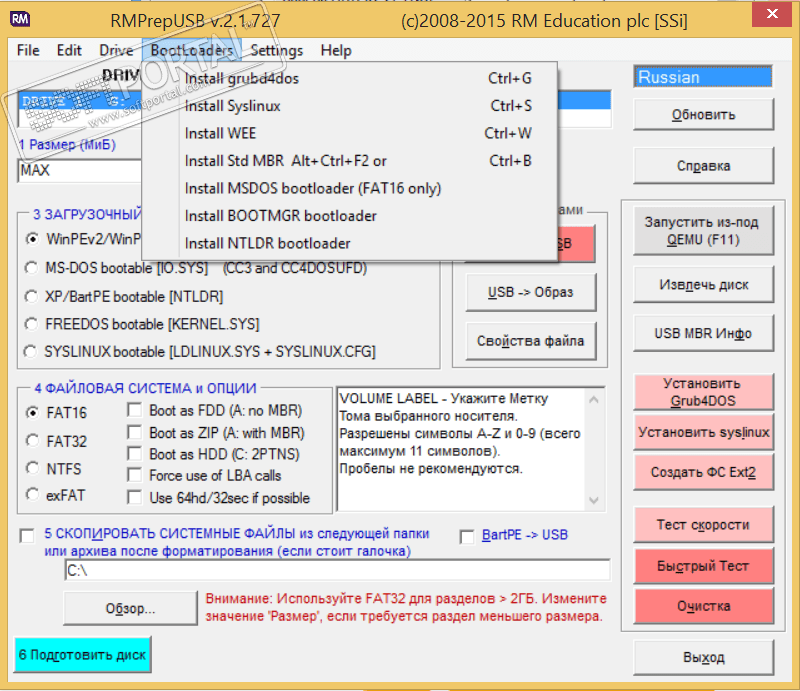Select MS-DOS bootable [IO.SYS] radio option
The width and height of the screenshot is (800, 691).
point(32,268)
